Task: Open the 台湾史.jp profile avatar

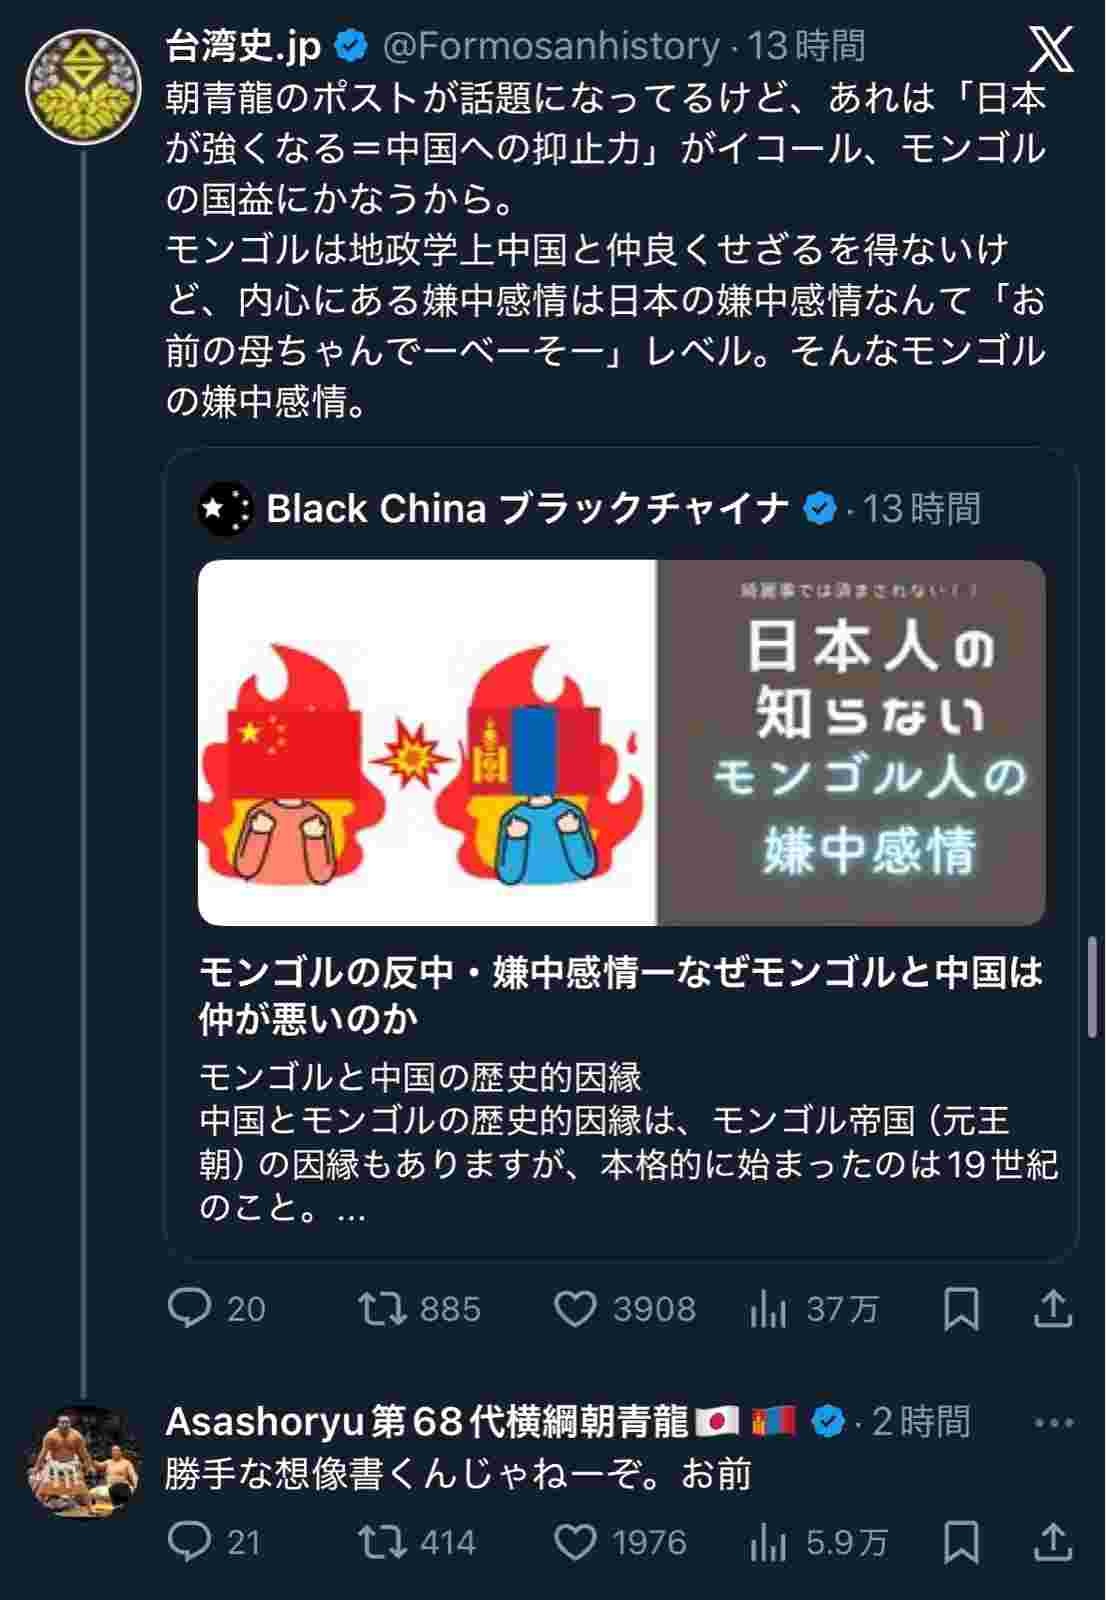Action: click(x=83, y=87)
